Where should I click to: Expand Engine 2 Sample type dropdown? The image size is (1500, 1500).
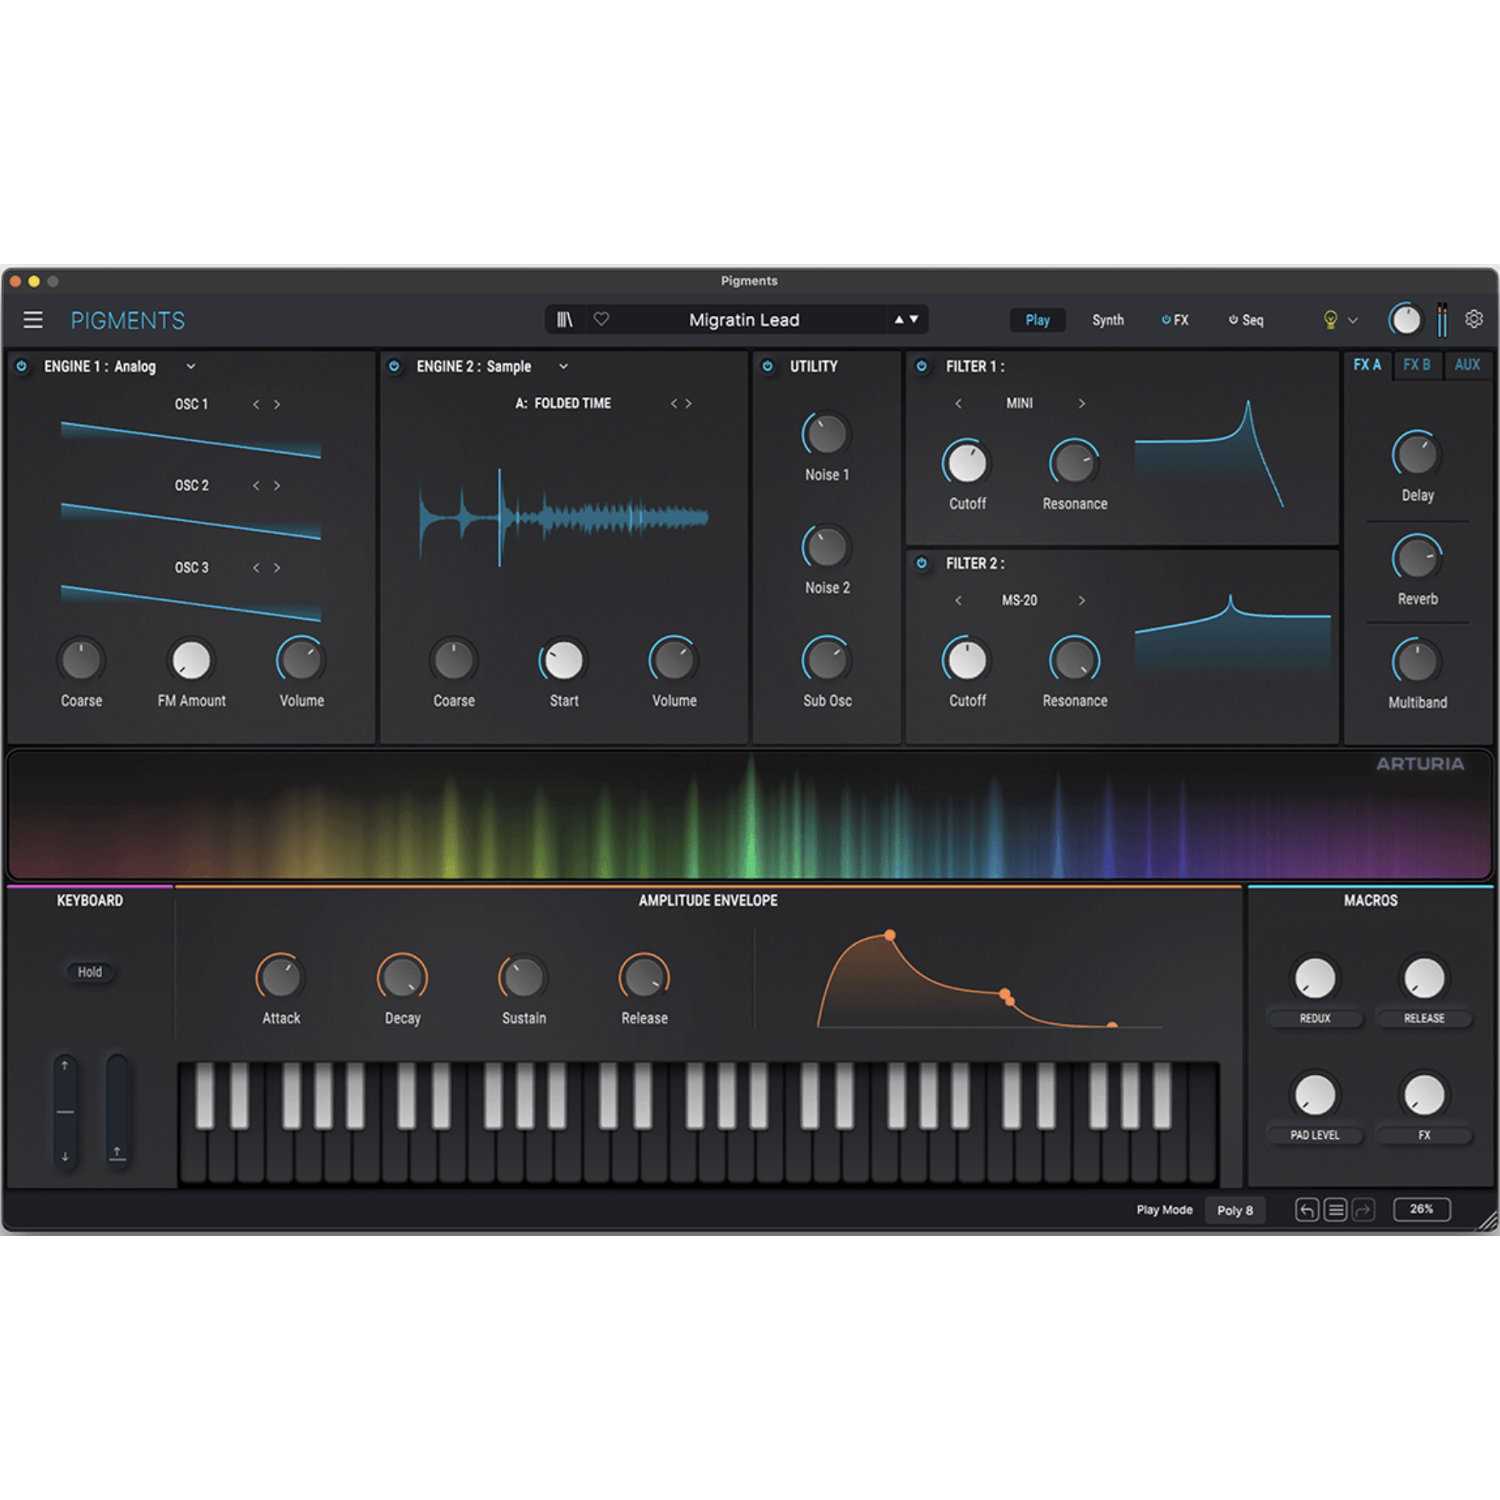pos(563,366)
